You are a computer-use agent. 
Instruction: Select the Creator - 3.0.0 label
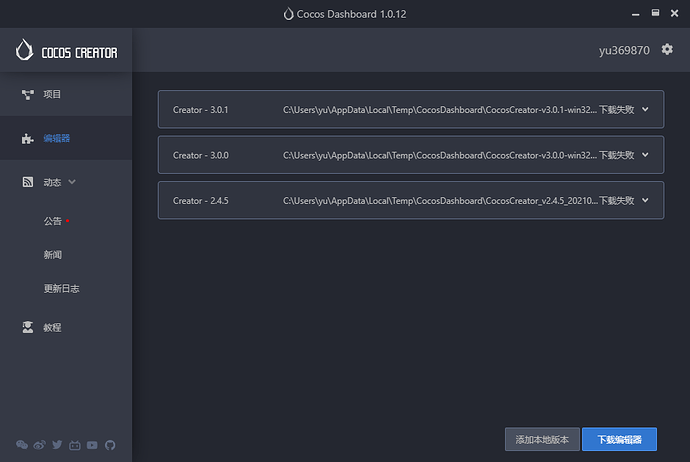201,155
